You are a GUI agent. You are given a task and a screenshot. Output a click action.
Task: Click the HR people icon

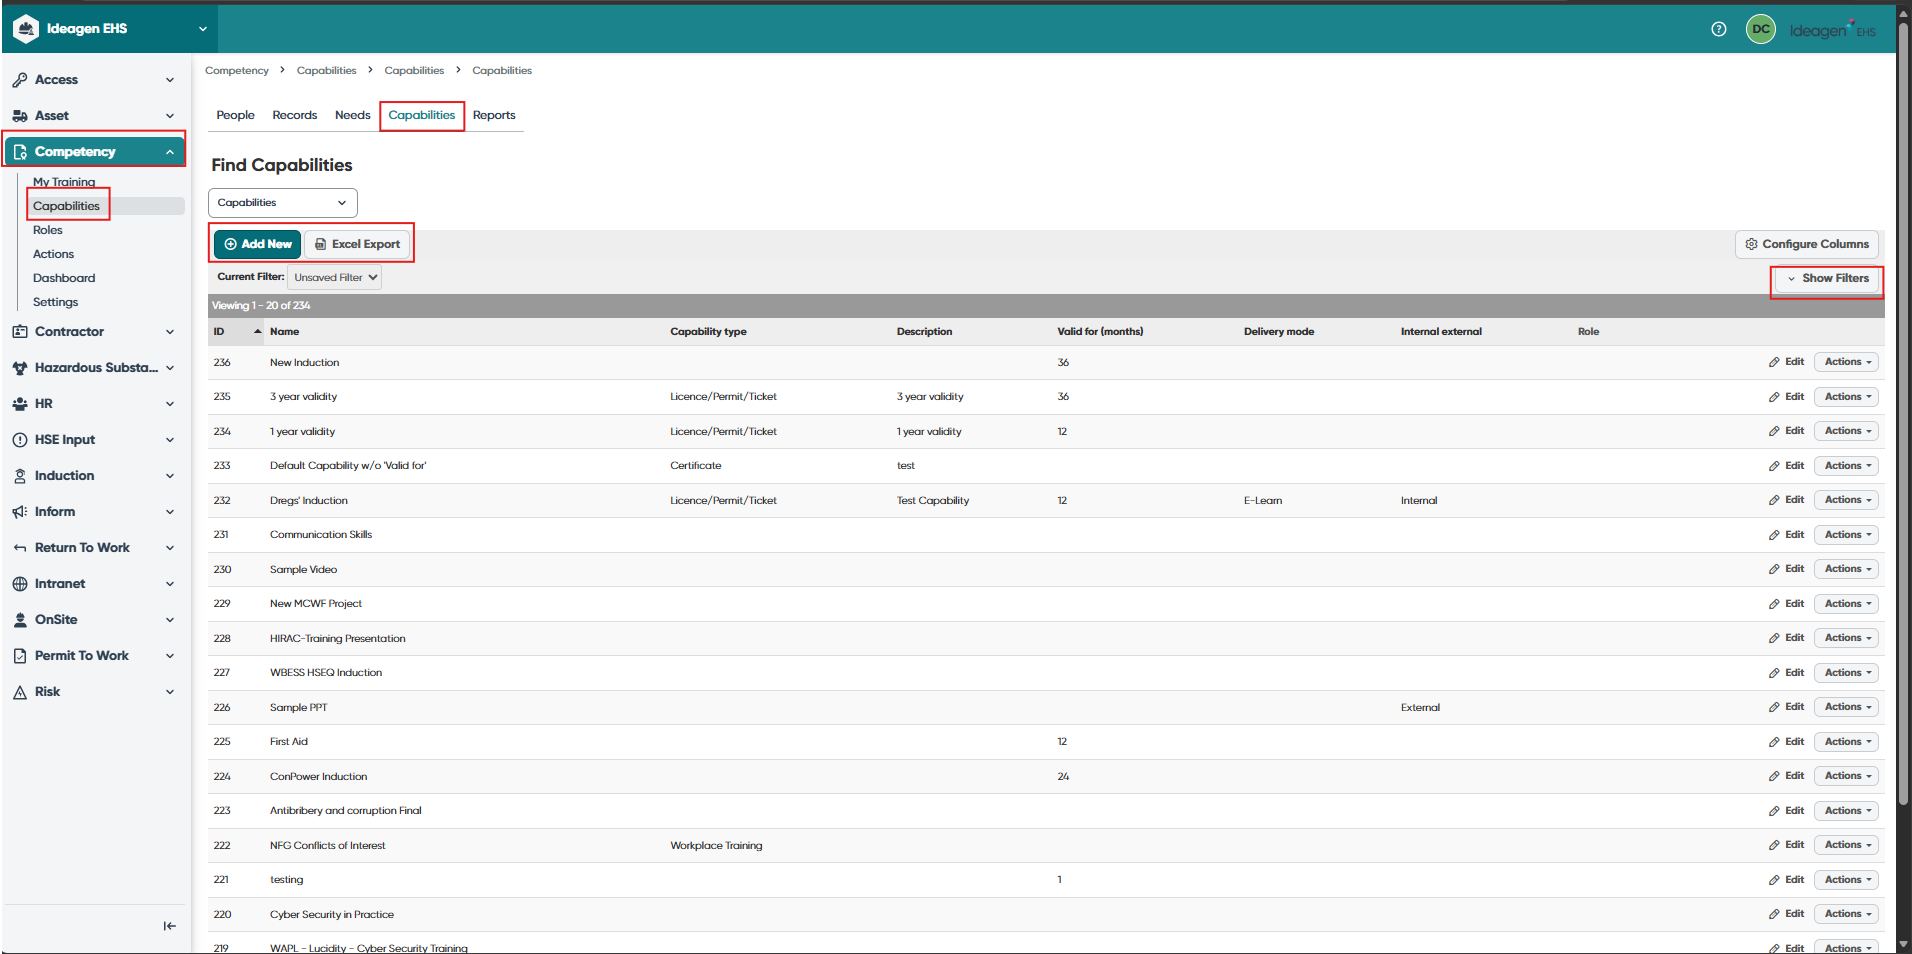click(x=20, y=404)
